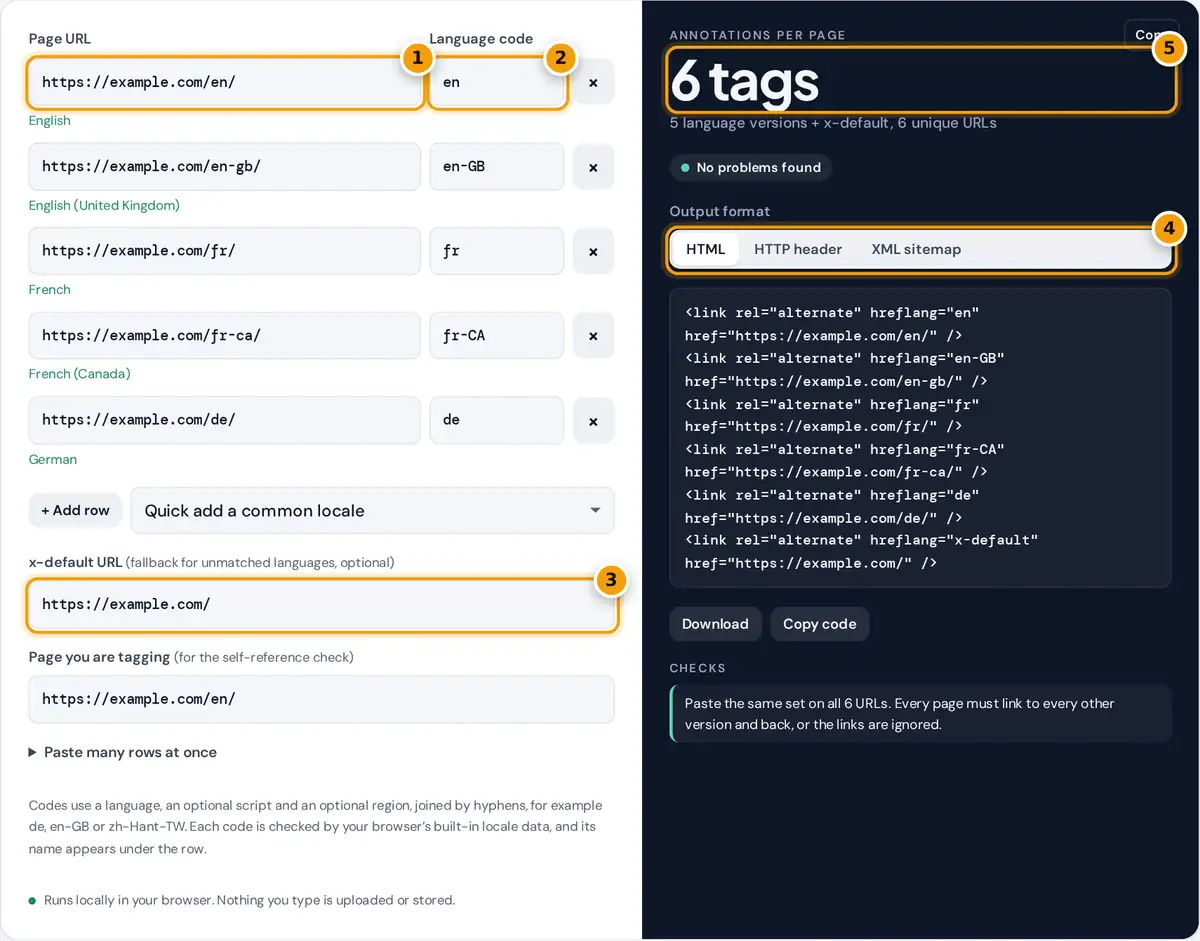Open Quick add a common locale dropdown

372,510
